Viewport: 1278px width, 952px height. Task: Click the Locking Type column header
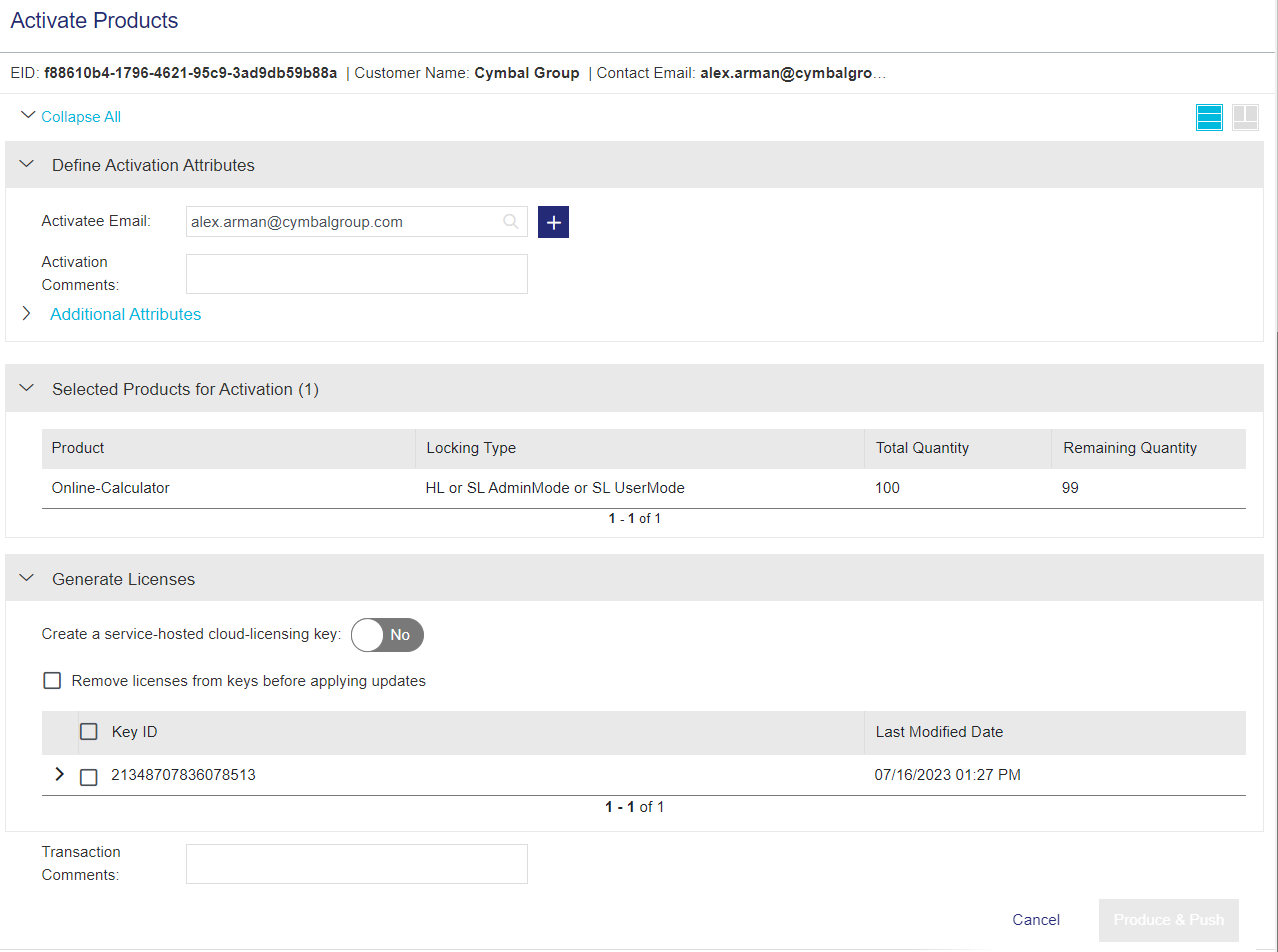tap(471, 448)
